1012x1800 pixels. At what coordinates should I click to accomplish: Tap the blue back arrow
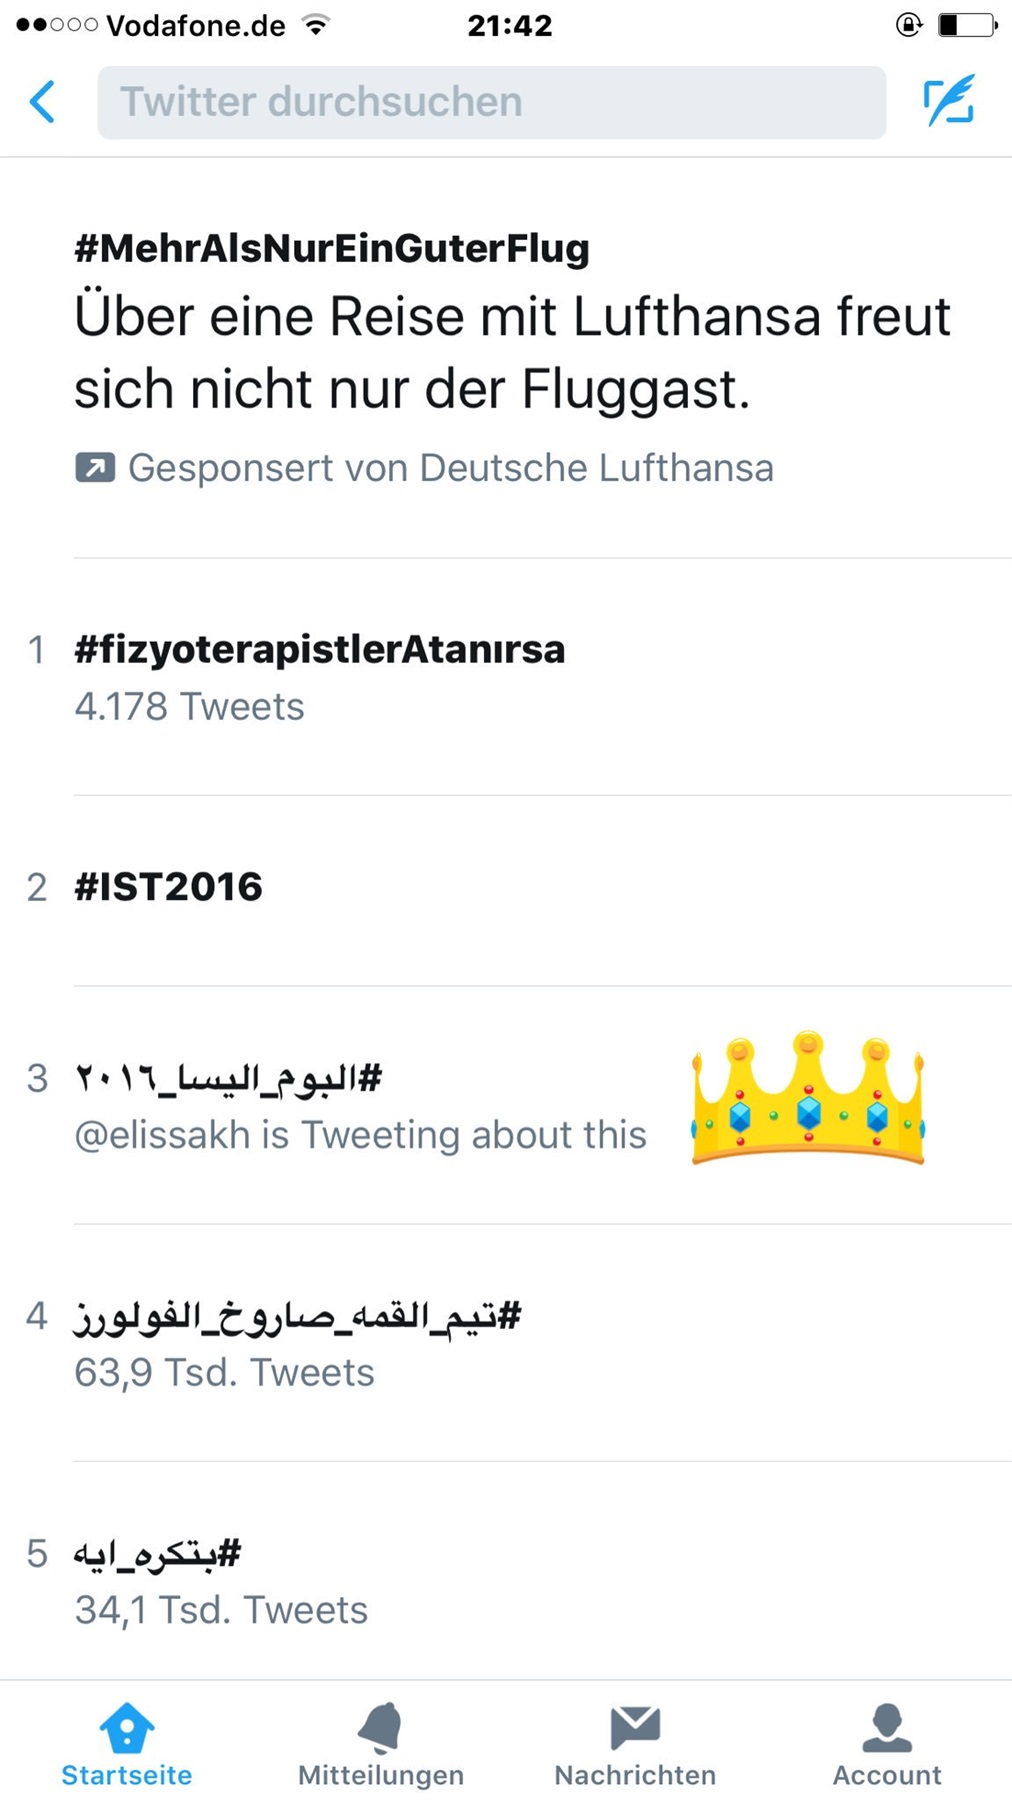42,101
